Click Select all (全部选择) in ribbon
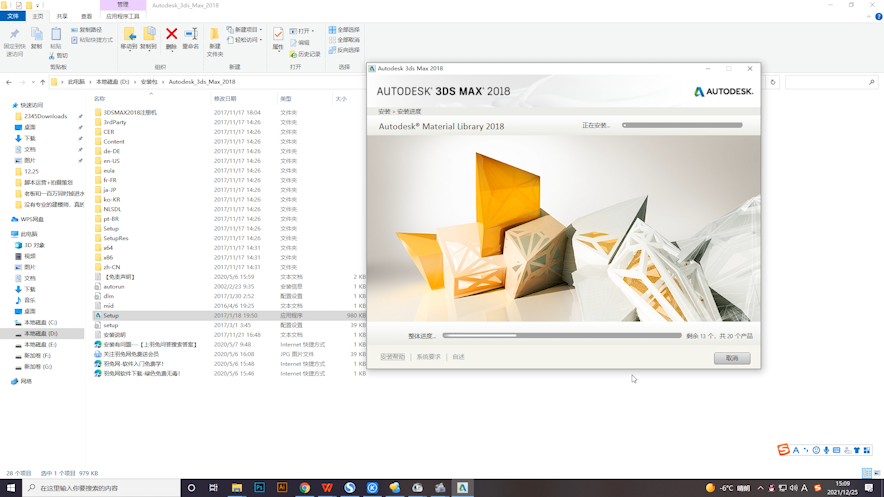 [344, 30]
